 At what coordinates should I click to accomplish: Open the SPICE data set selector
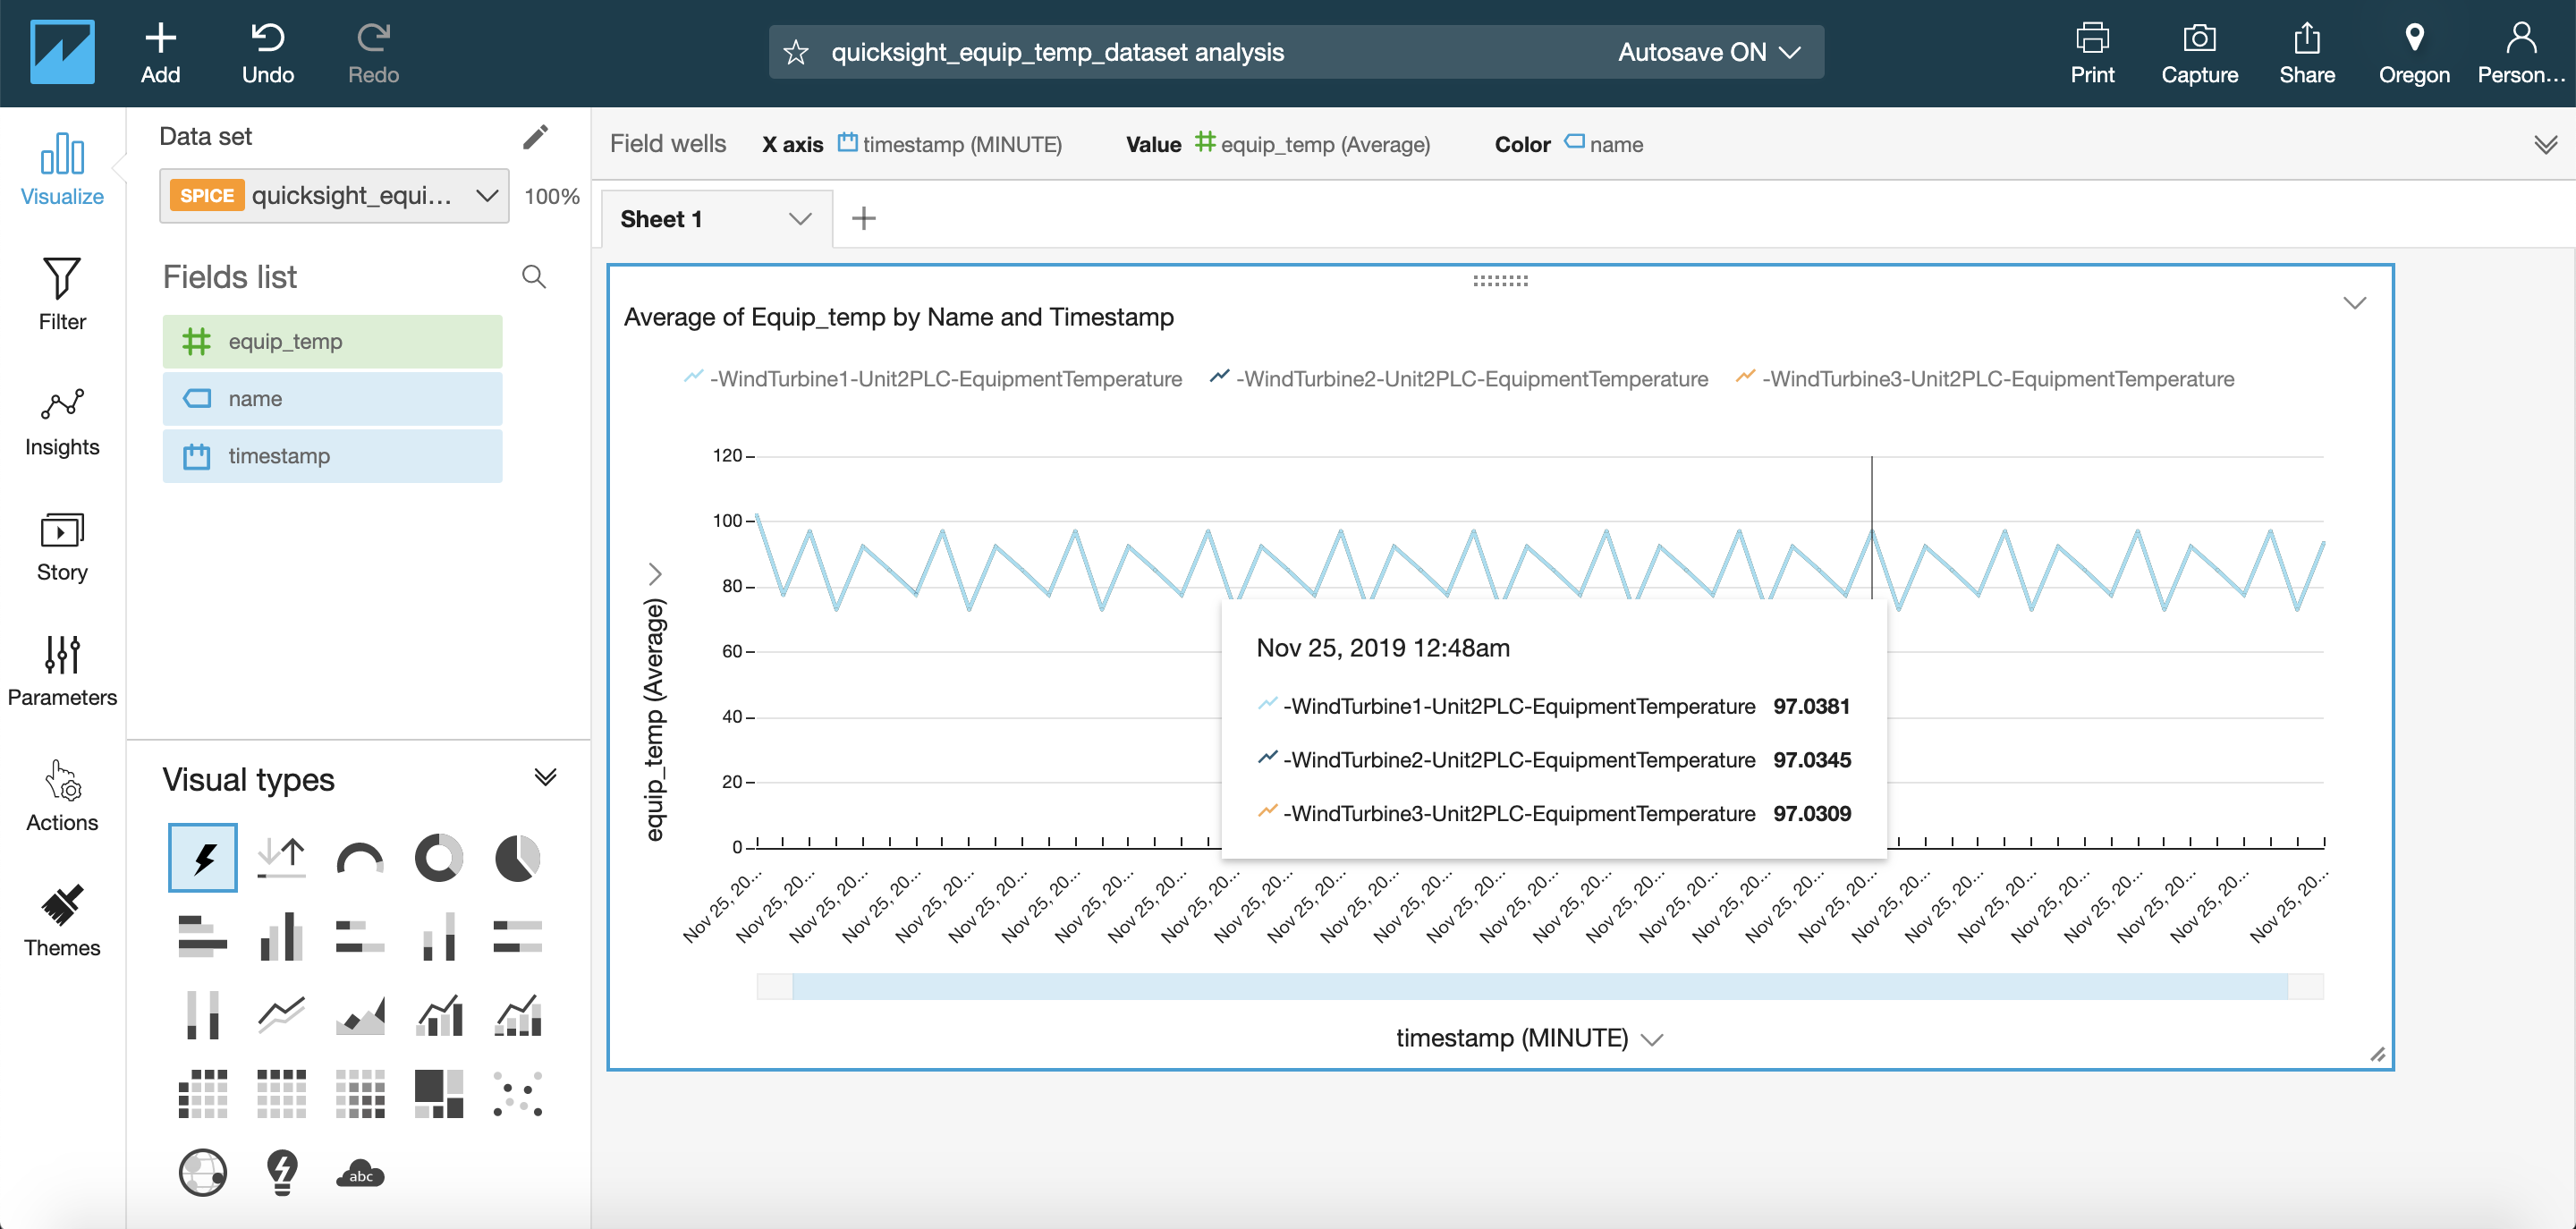(x=334, y=196)
